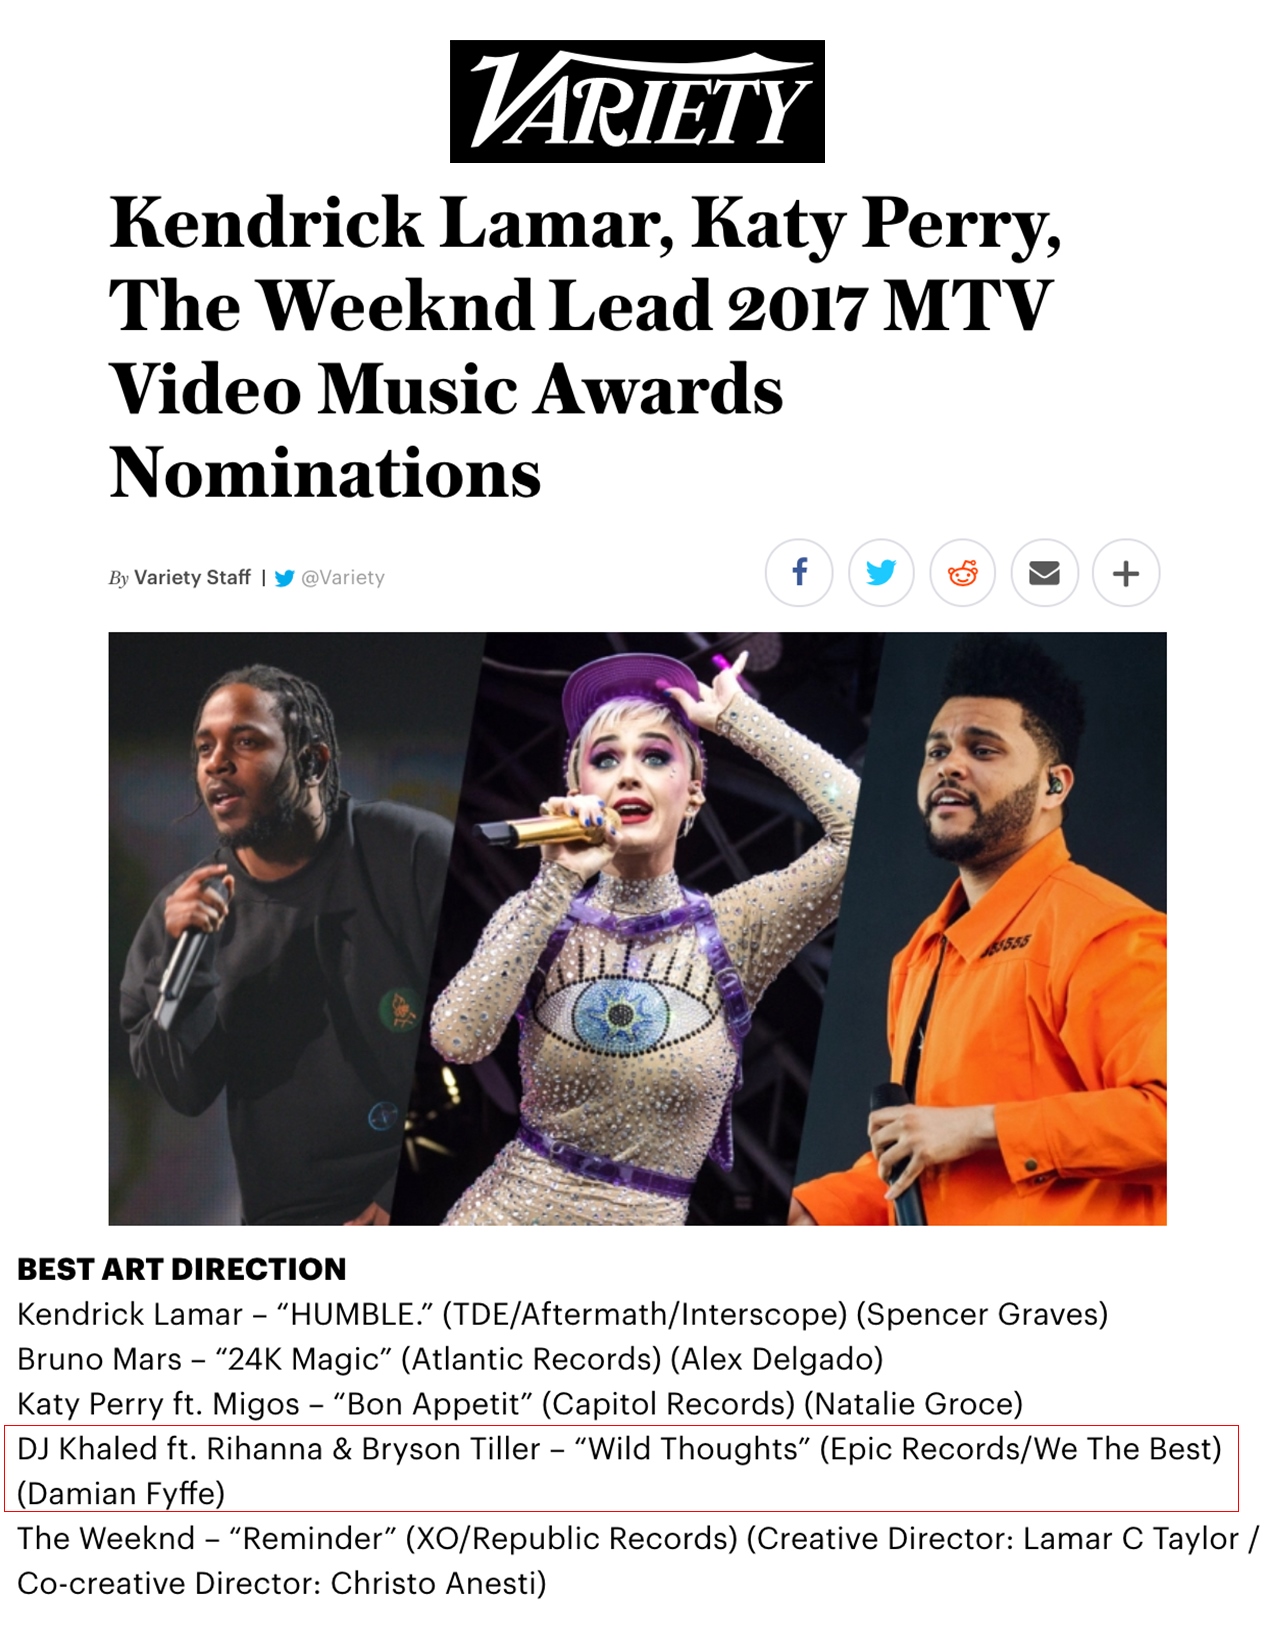The height and width of the screenshot is (1650, 1275).
Task: Share article on Facebook
Action: [799, 573]
